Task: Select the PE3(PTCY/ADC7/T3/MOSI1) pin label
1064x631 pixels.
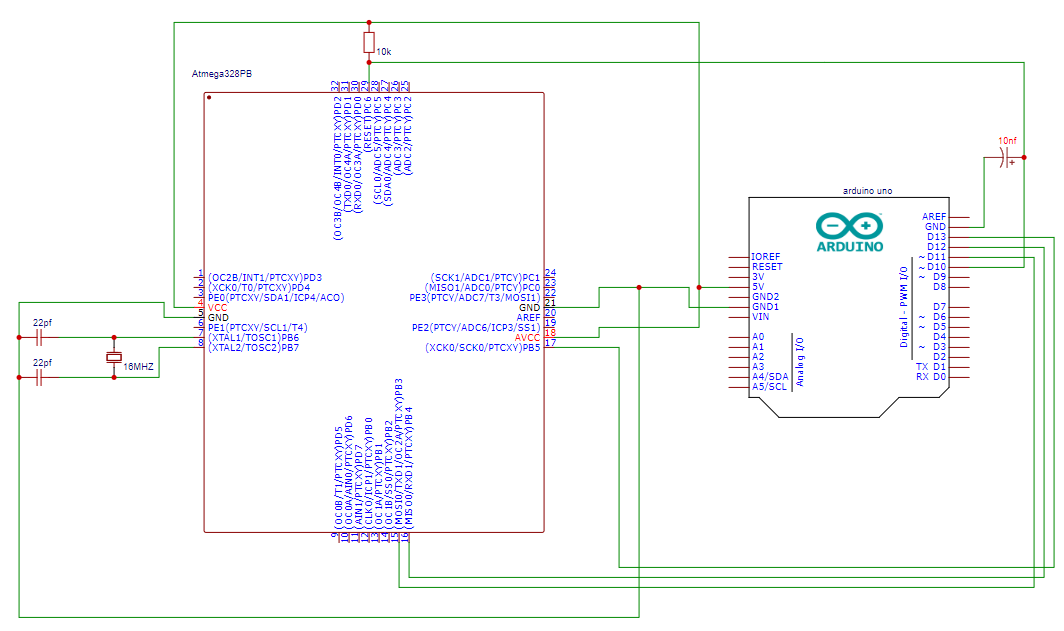Action: click(x=474, y=297)
